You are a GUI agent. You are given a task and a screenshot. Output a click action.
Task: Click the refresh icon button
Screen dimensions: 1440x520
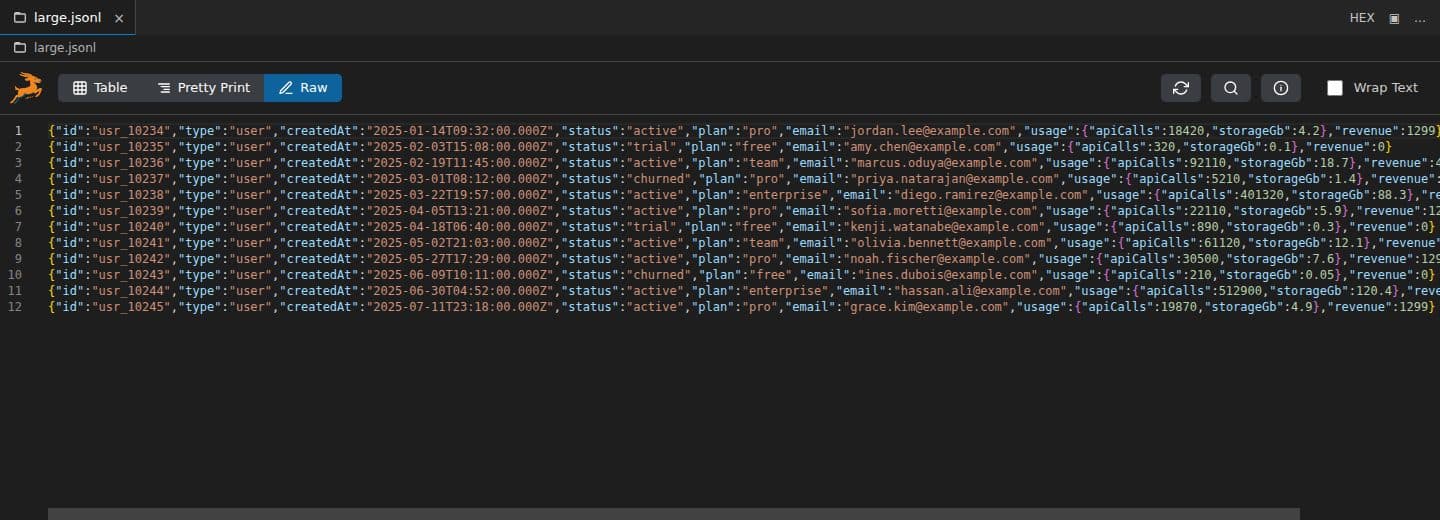pos(1180,88)
